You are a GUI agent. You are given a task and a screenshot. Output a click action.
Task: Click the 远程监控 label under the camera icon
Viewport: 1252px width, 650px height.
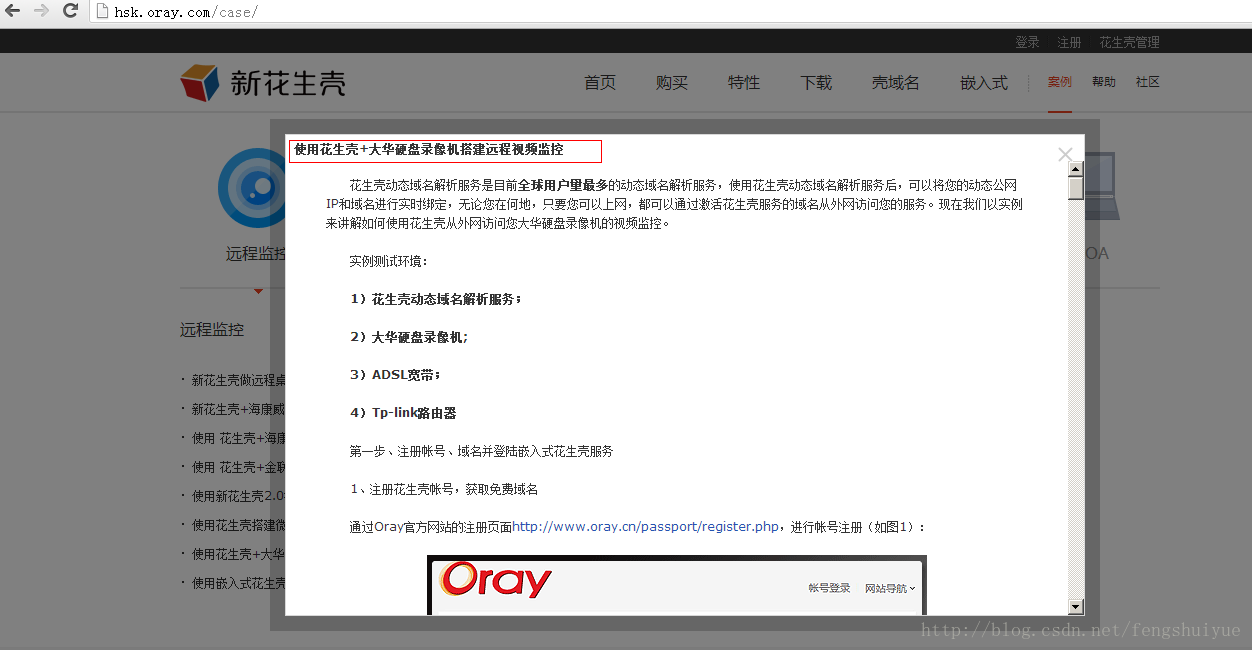pos(256,254)
